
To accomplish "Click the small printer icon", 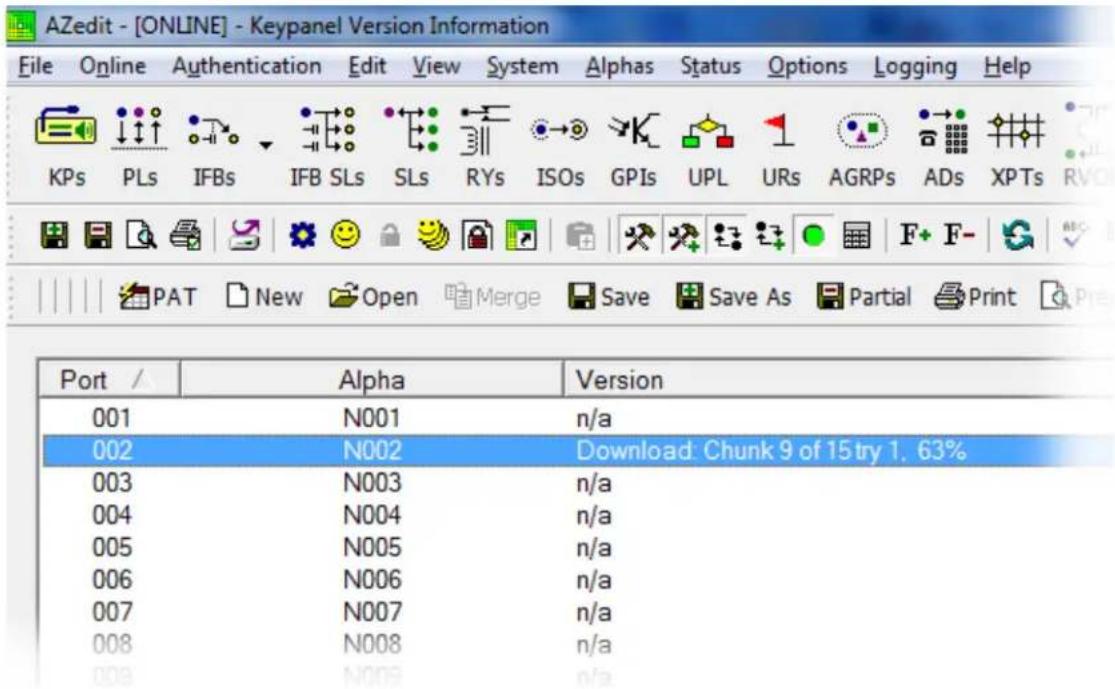I will click(186, 235).
